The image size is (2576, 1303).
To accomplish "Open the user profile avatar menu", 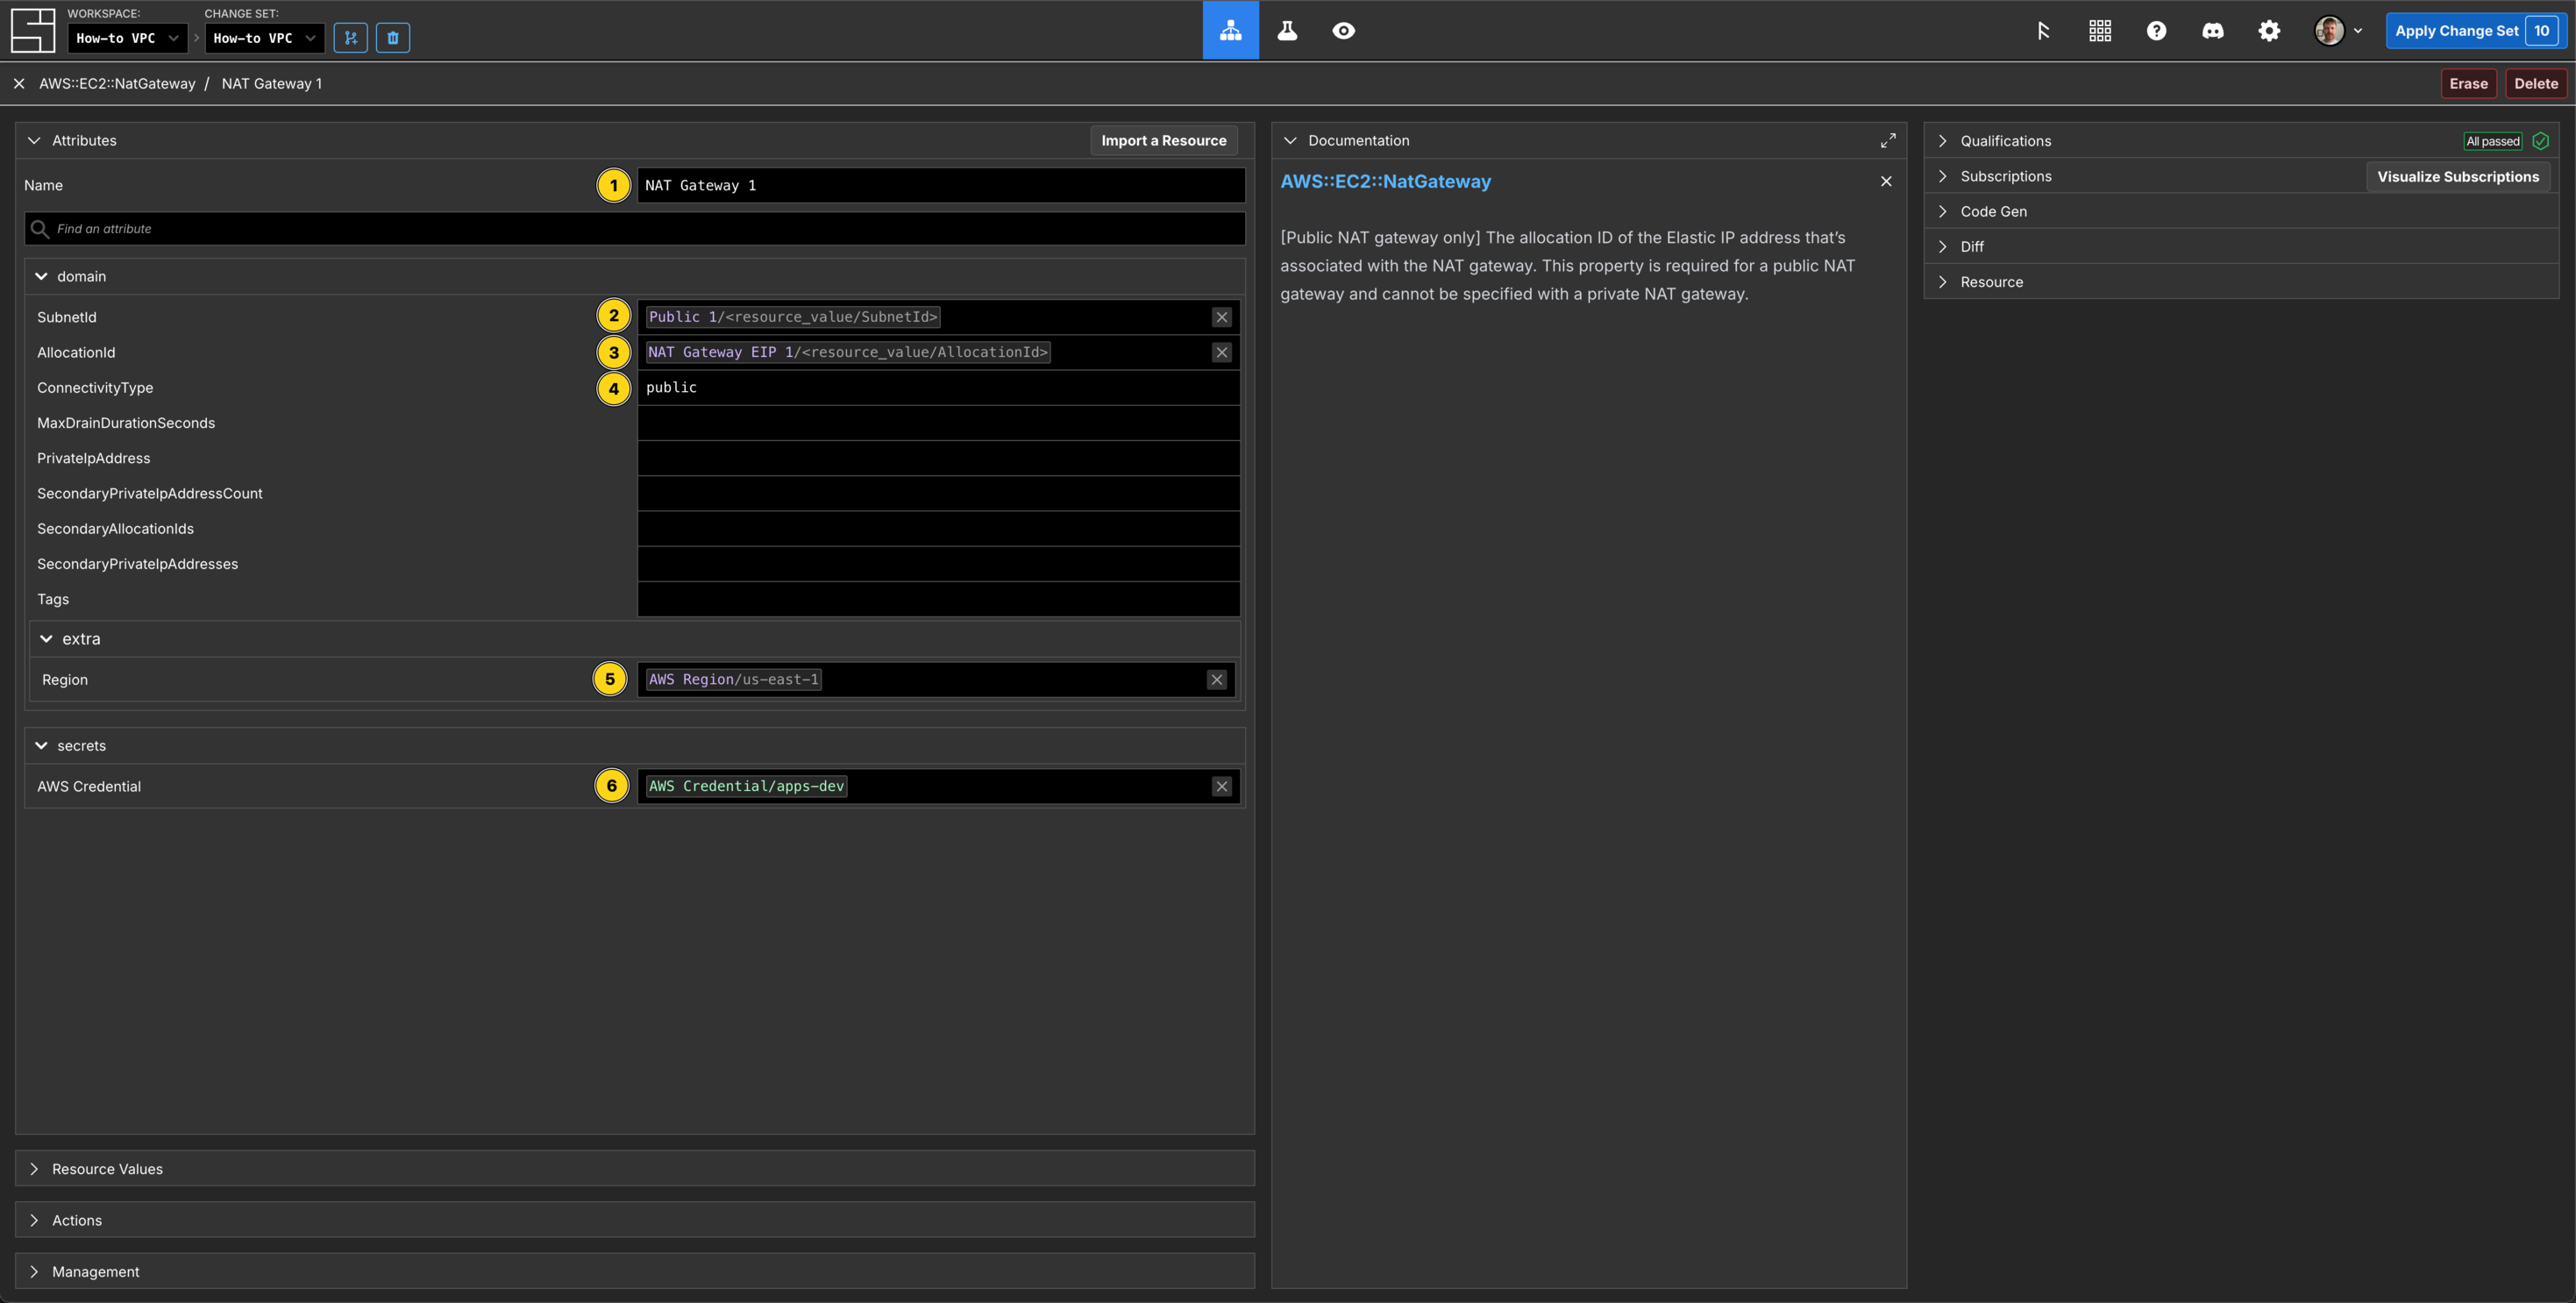I will click(2338, 31).
